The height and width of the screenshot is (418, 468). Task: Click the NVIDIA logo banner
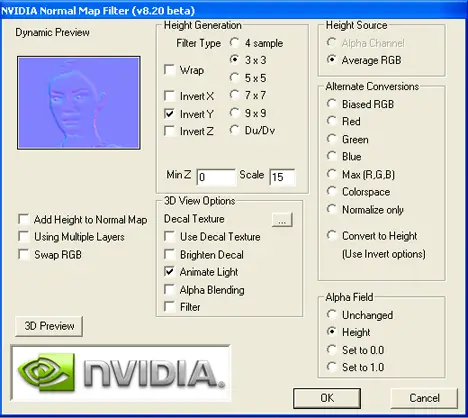click(120, 373)
